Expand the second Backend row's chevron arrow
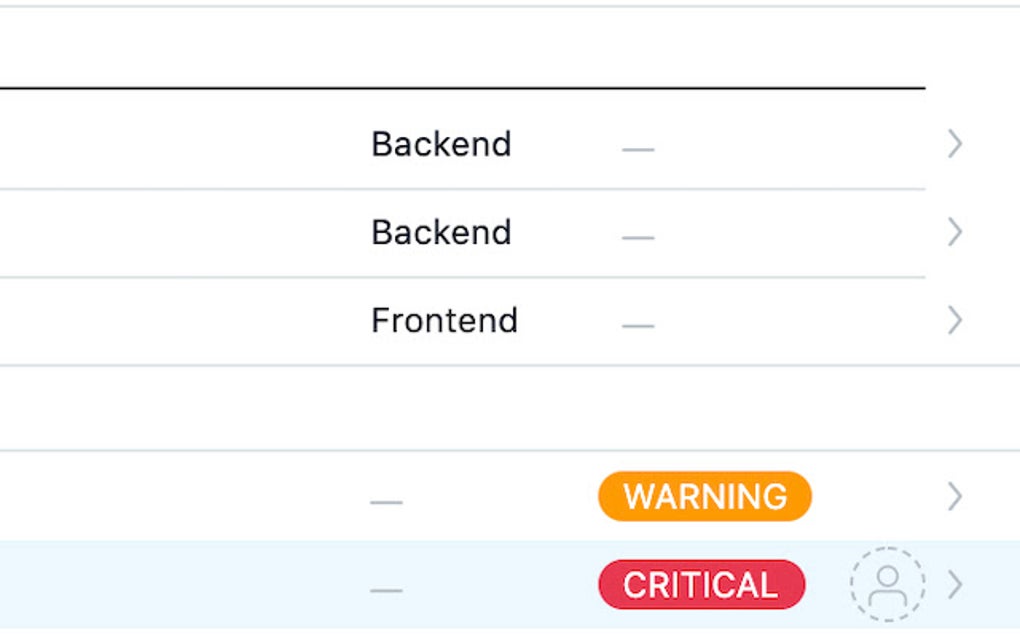 tap(955, 233)
